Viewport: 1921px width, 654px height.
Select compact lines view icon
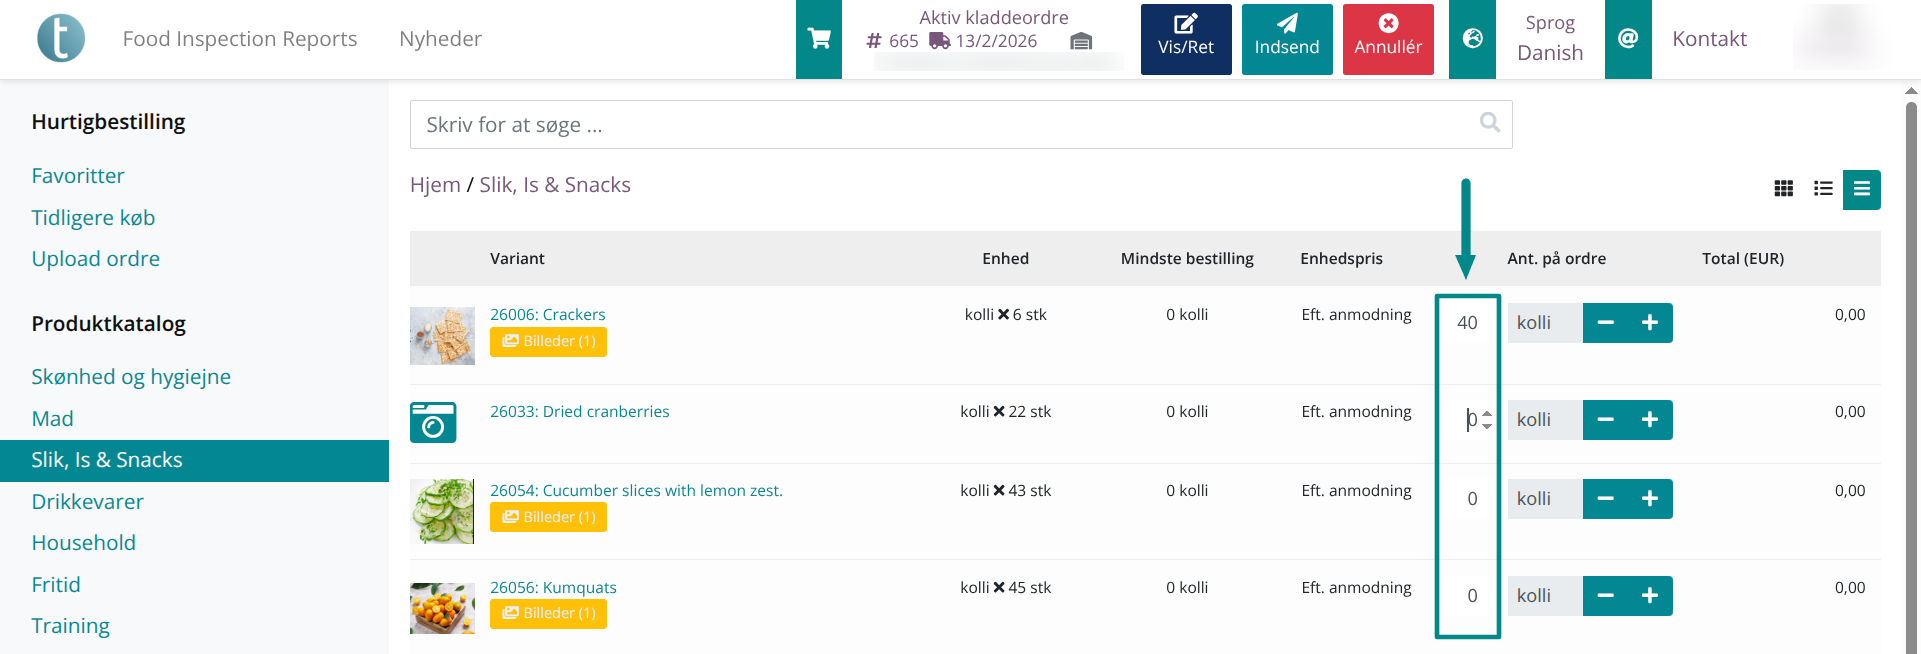1862,189
